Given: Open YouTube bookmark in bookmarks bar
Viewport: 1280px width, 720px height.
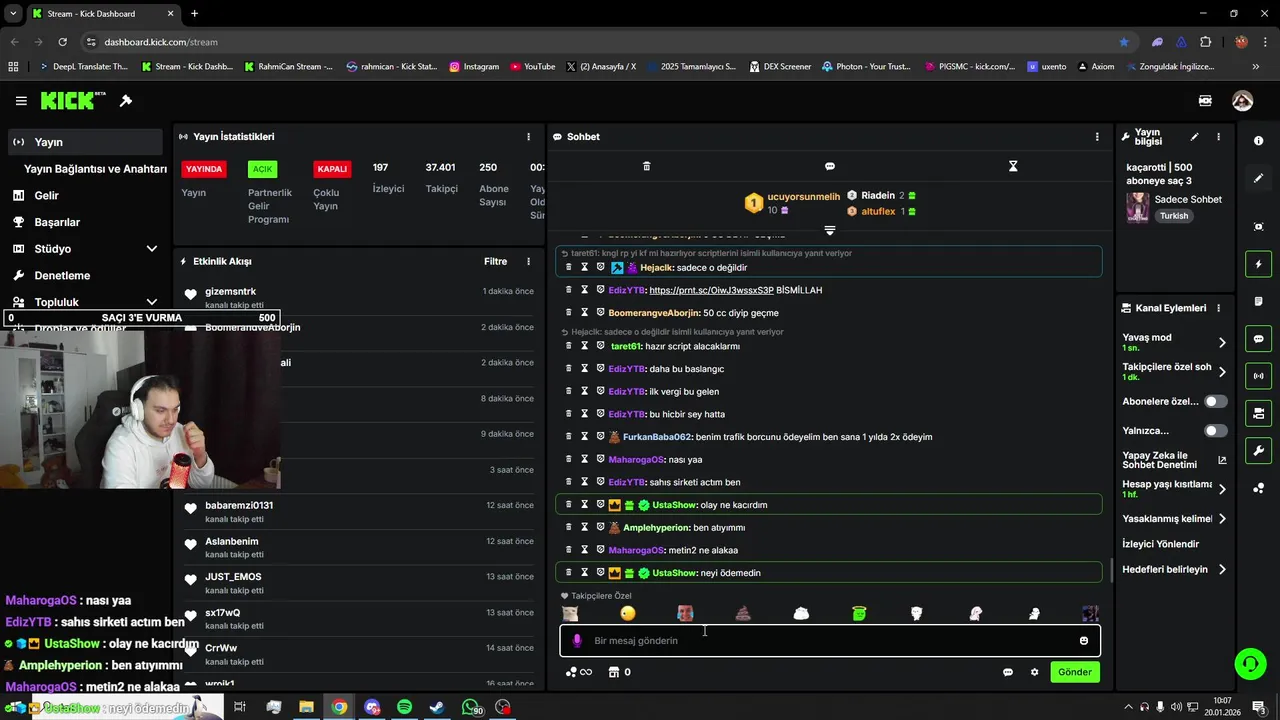Looking at the screenshot, I should (x=532, y=67).
